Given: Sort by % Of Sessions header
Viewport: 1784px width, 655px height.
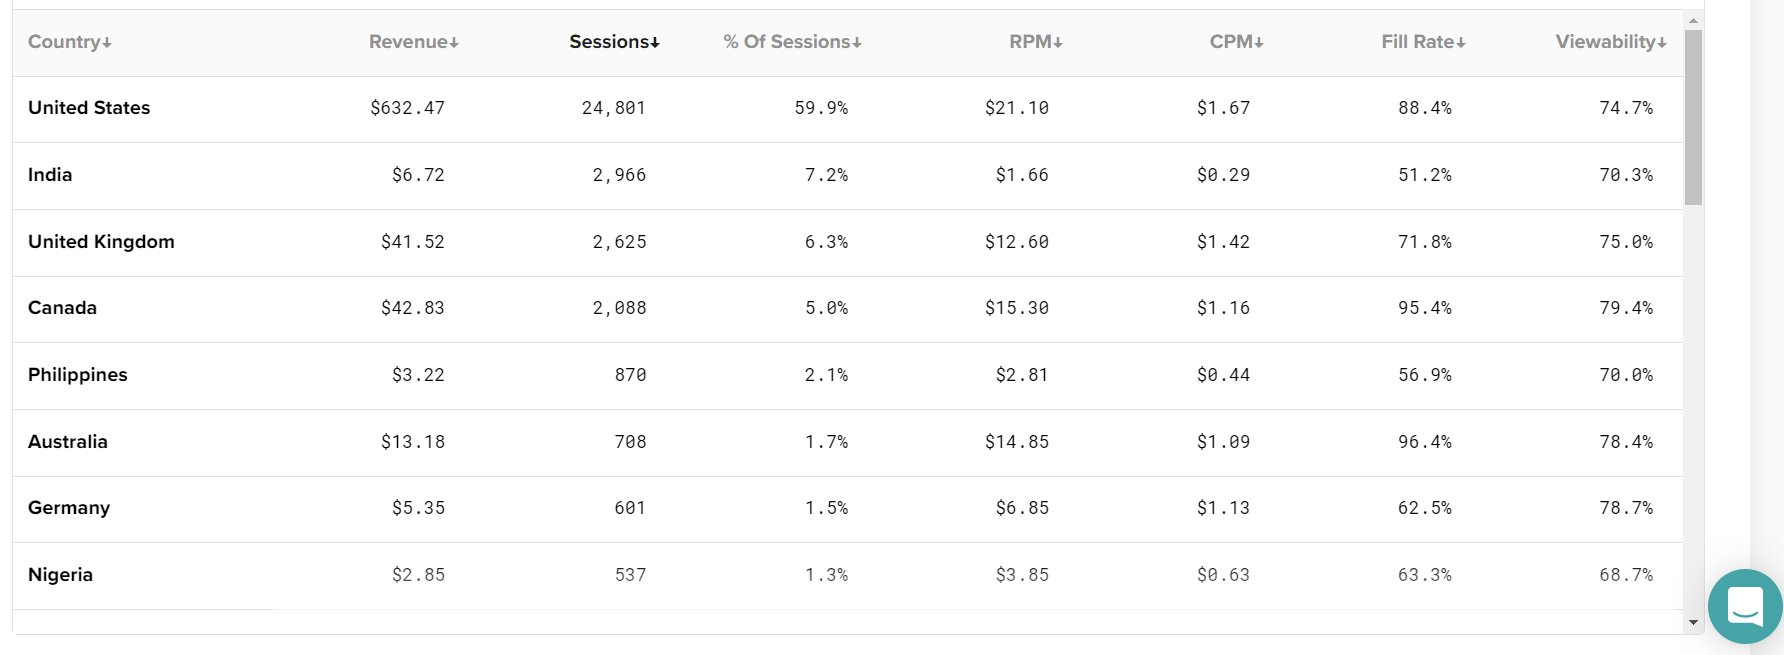Looking at the screenshot, I should (793, 42).
